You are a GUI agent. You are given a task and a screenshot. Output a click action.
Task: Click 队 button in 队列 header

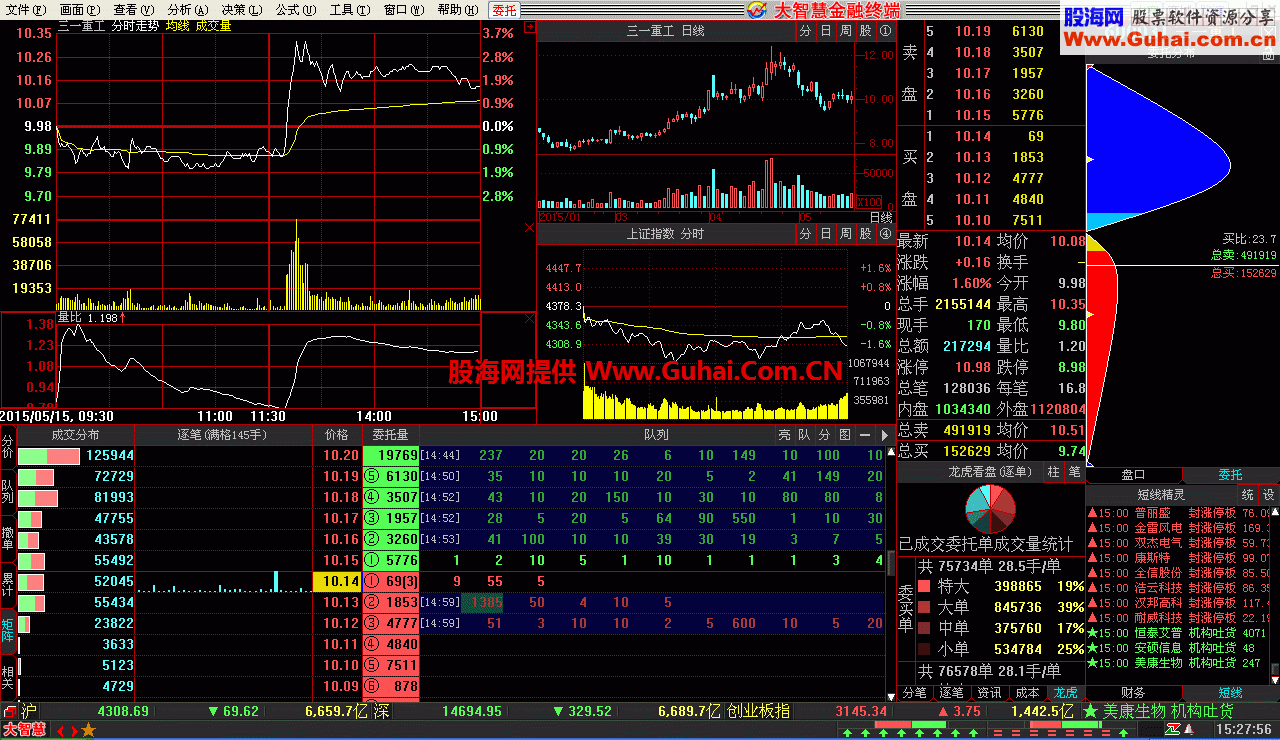tap(804, 435)
